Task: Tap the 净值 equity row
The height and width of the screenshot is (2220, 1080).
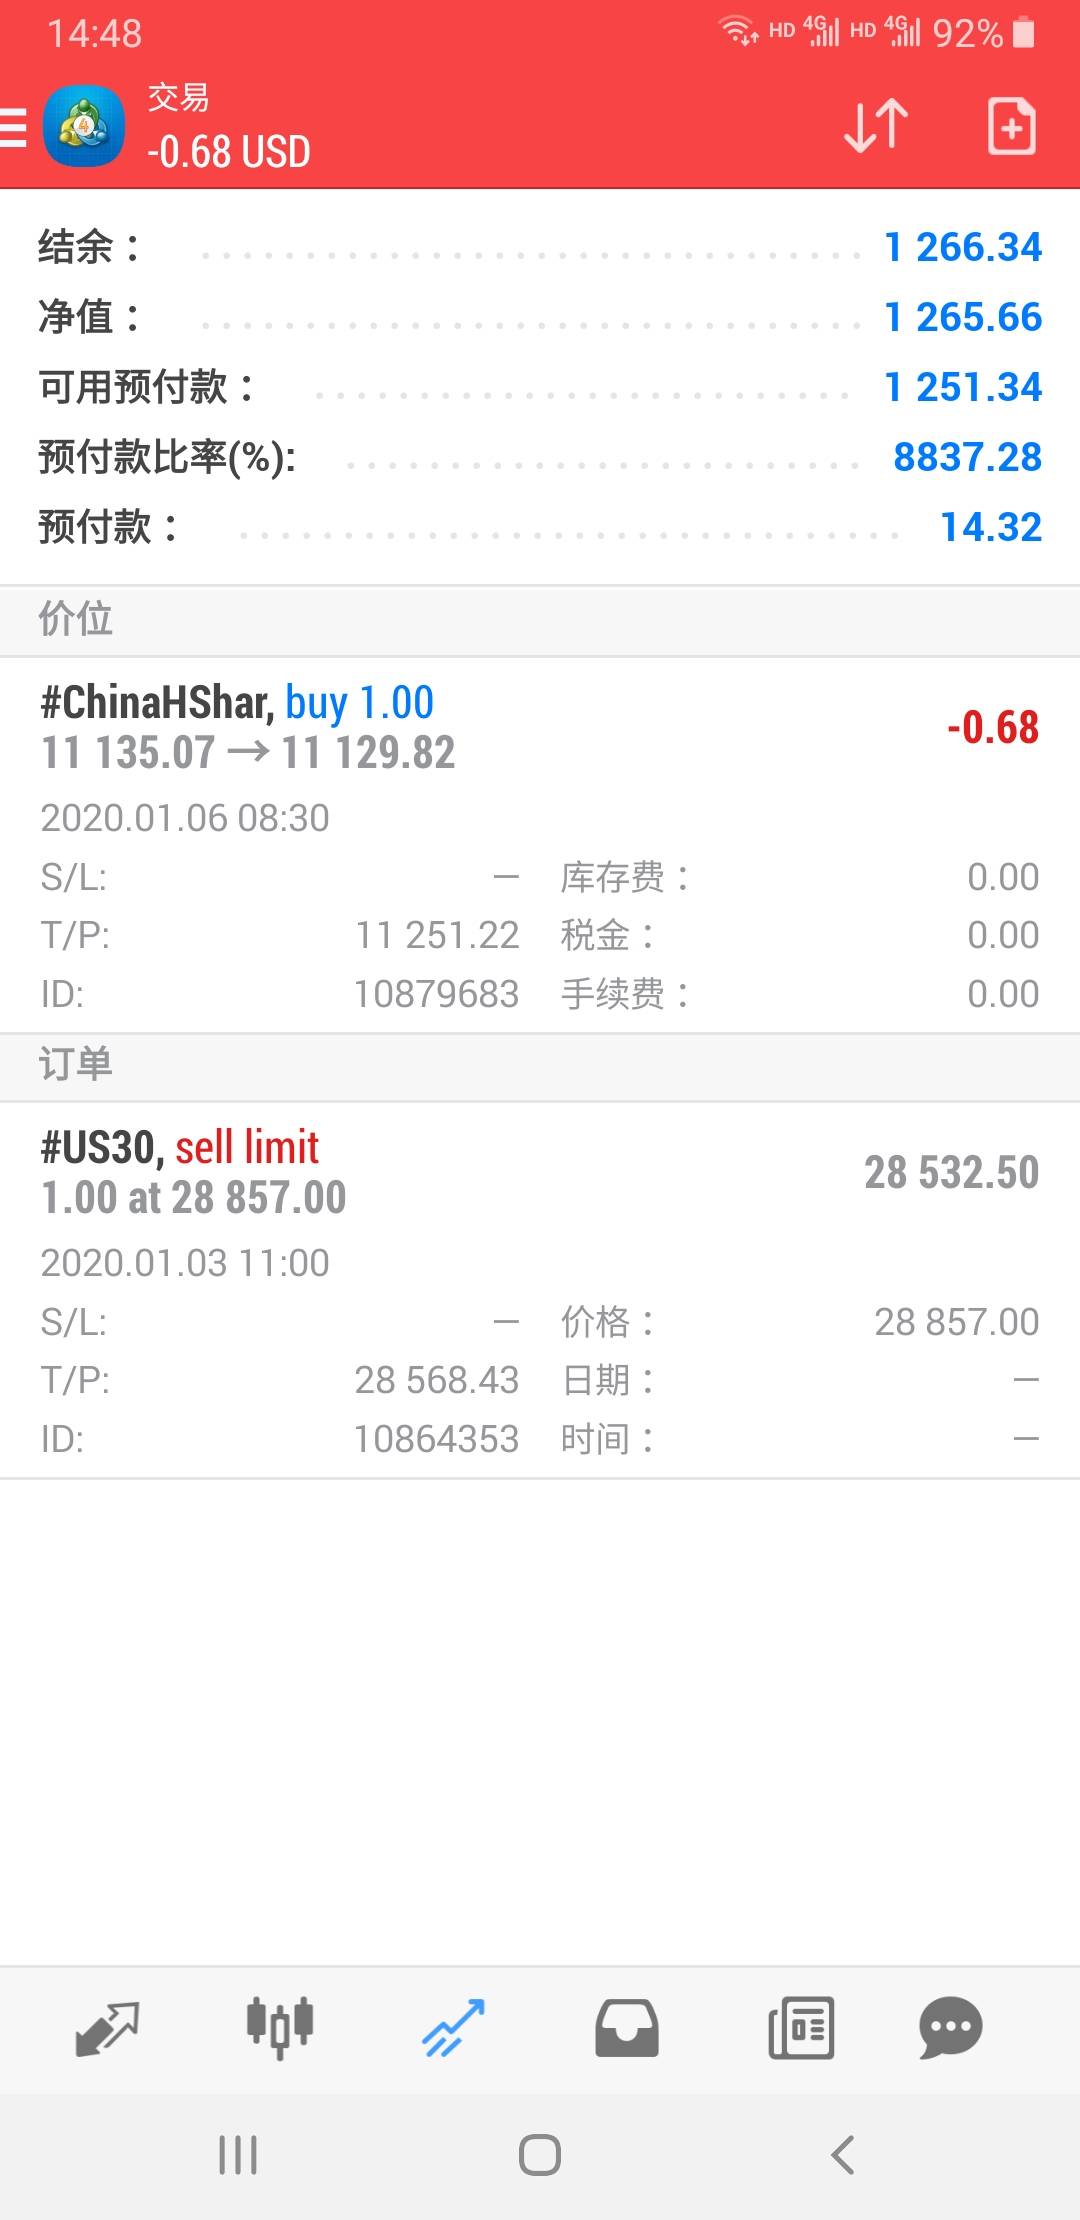Action: [540, 317]
